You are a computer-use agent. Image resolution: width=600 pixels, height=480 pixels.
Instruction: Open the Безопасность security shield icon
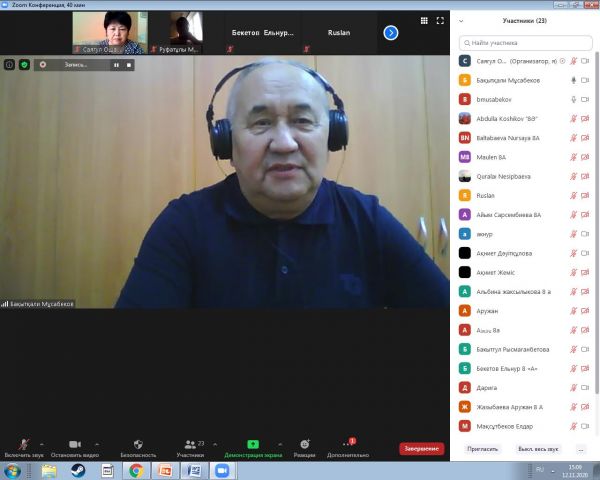click(x=138, y=445)
